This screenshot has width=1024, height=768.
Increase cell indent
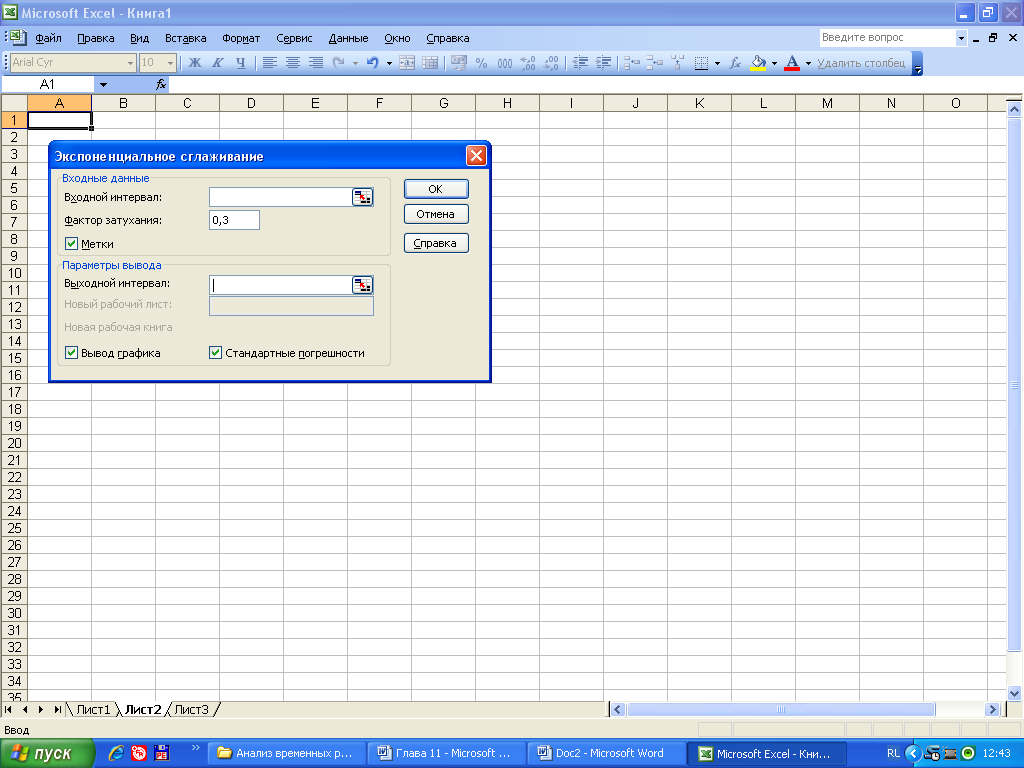tap(603, 63)
